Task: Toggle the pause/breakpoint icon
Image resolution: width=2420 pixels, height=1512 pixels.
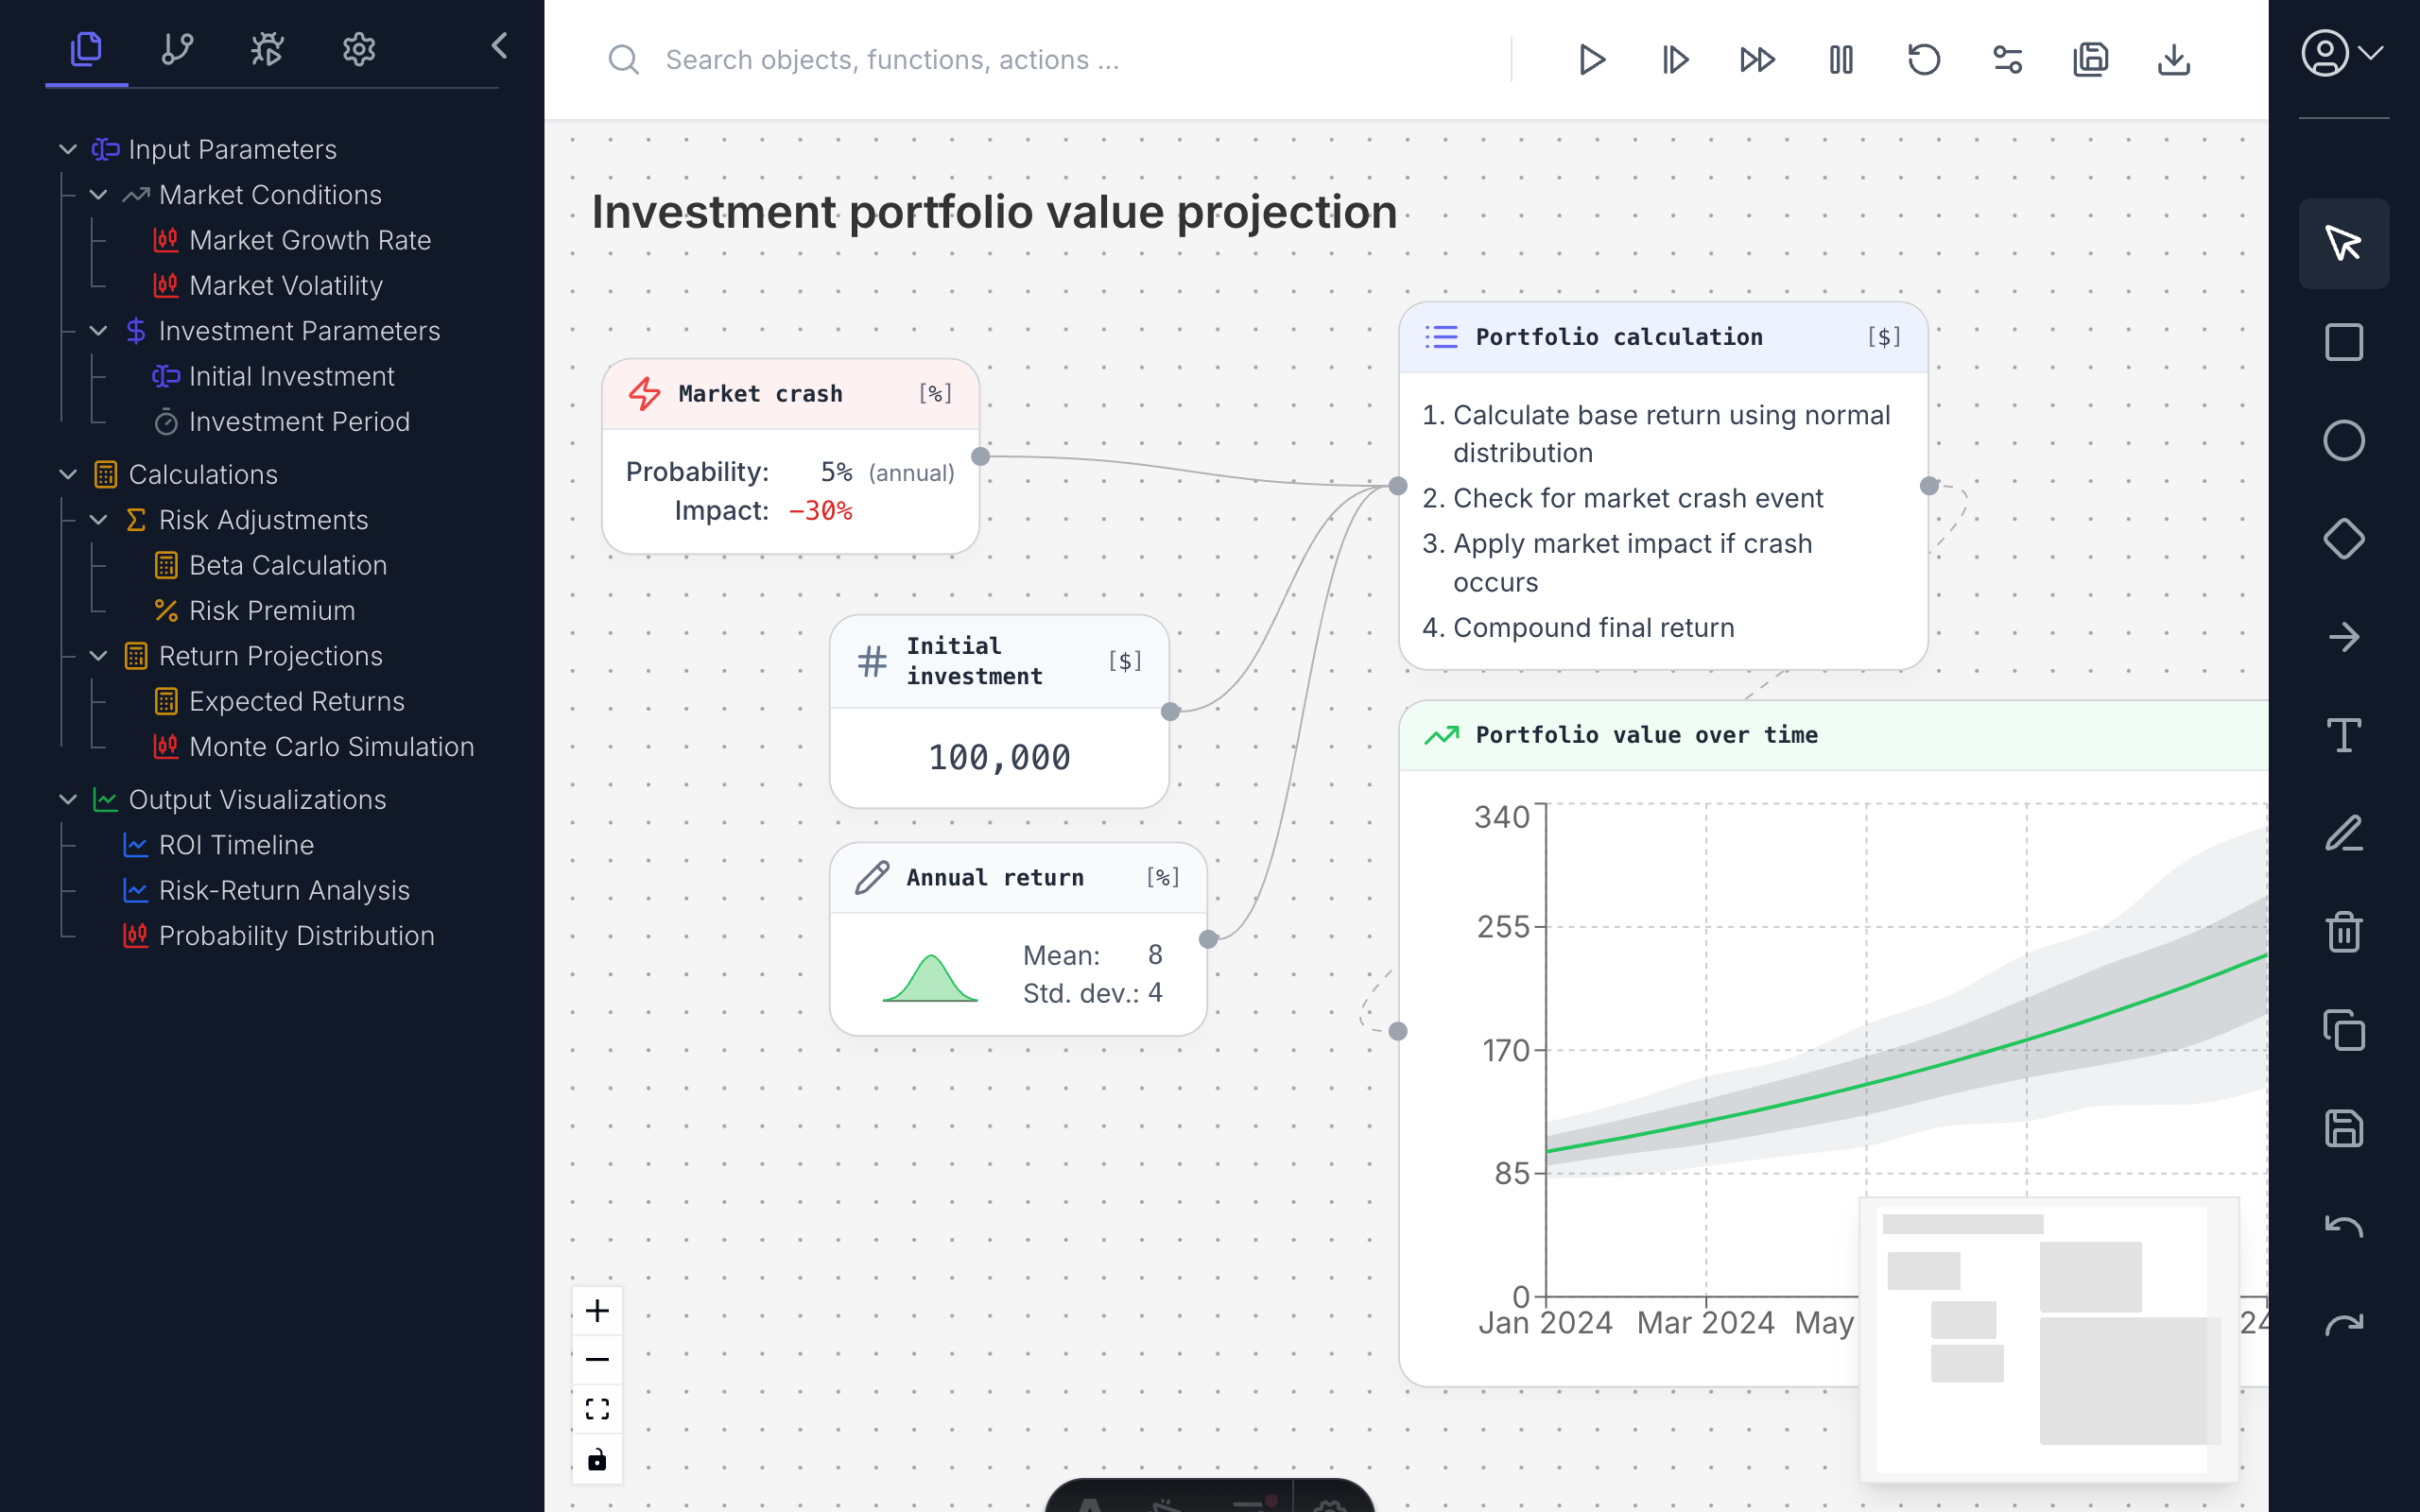Action: [1841, 60]
